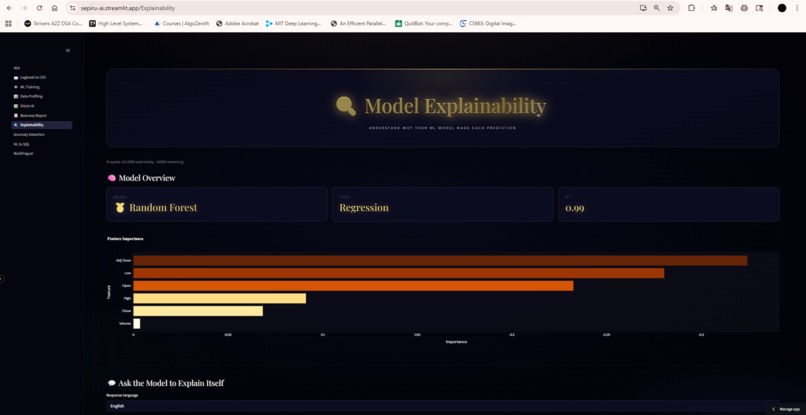Open the browser side panel icon
The image size is (806, 415).
[759, 8]
